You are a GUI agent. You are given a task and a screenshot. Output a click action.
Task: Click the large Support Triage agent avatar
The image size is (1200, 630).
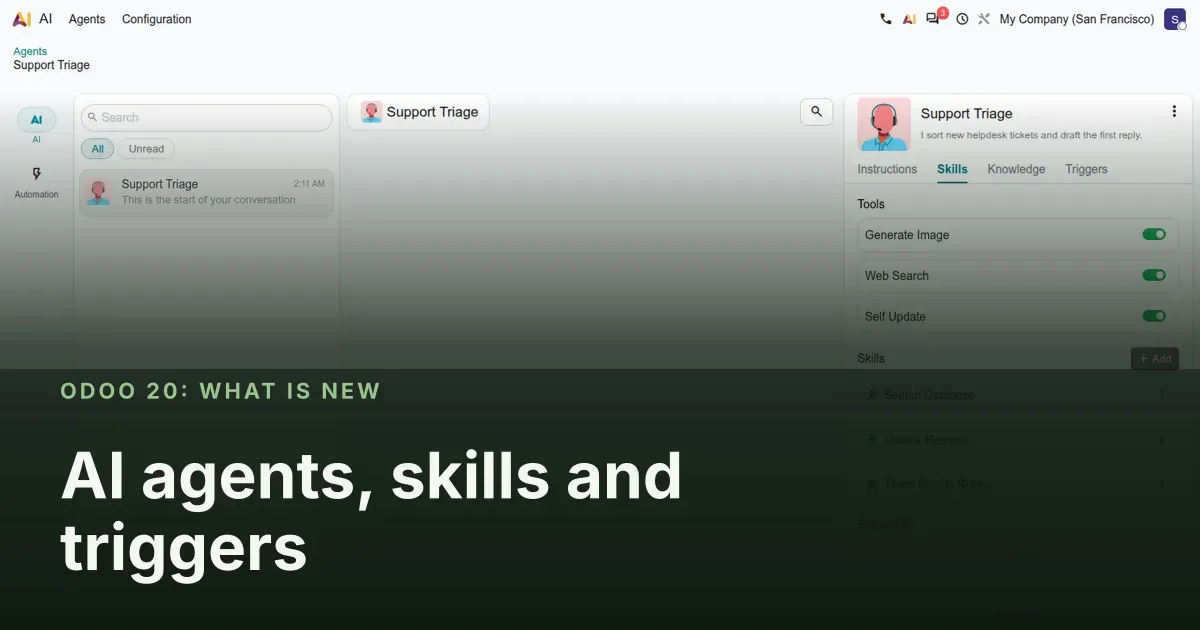[884, 124]
